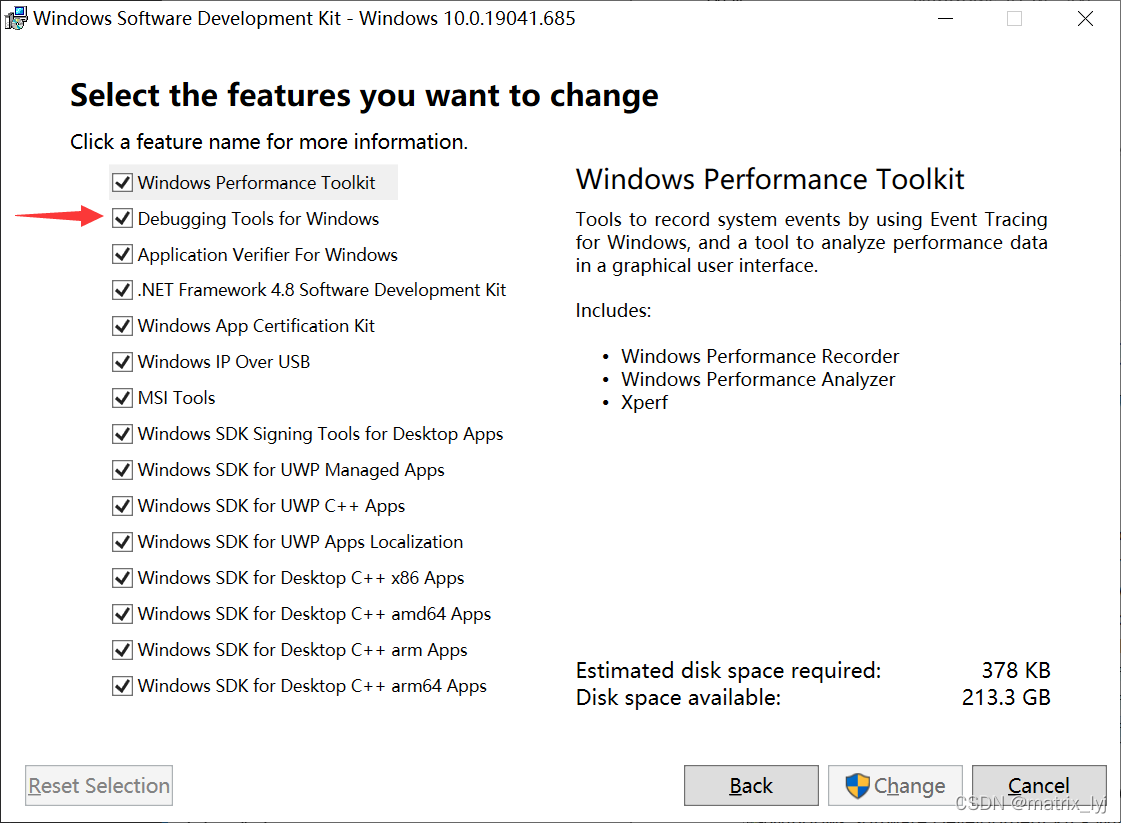Select the .NET Framework 4.8 Software Development Kit name

tap(322, 290)
